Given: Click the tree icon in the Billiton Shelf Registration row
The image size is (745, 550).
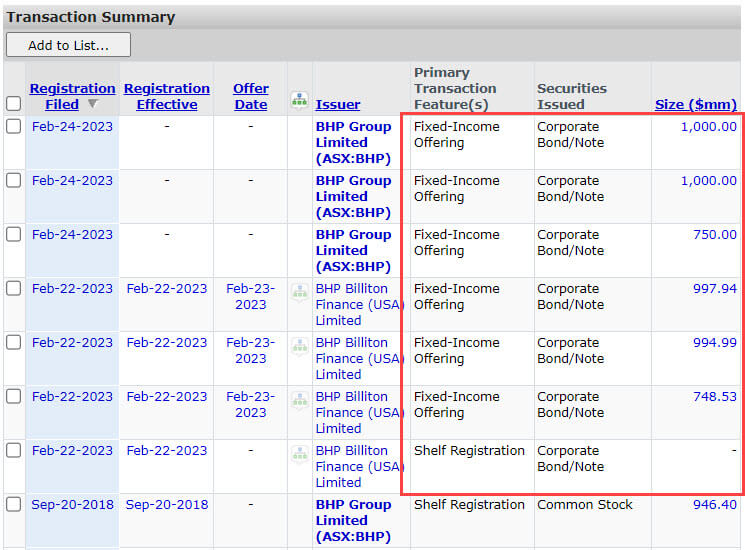Looking at the screenshot, I should [300, 454].
